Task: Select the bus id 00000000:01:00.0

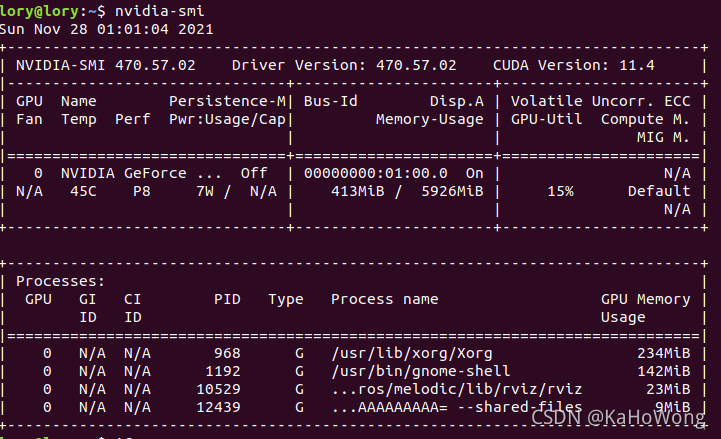Action: (x=376, y=173)
